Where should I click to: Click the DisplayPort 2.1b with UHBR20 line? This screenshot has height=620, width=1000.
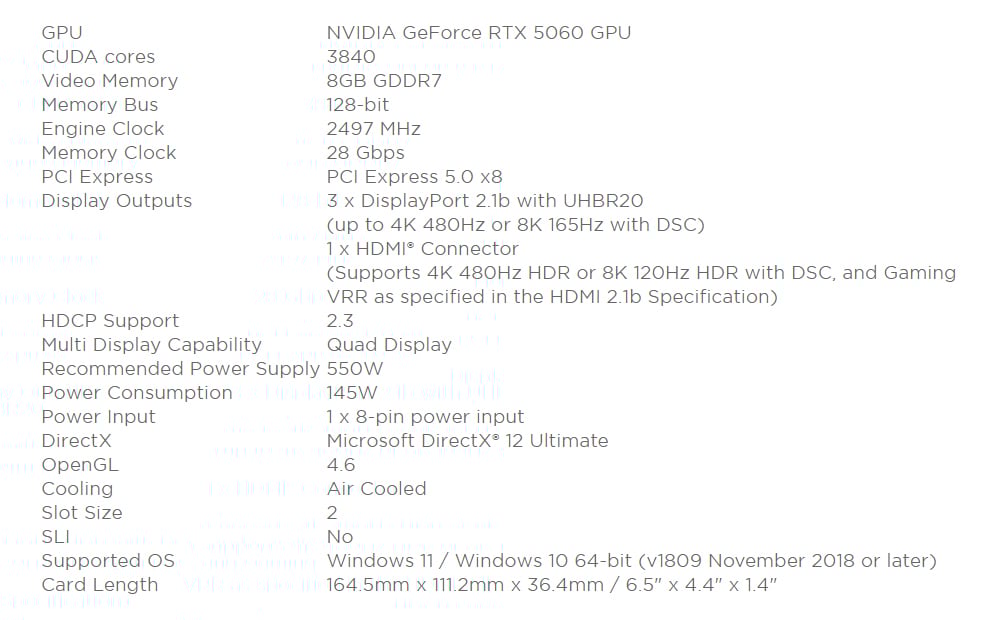click(485, 201)
